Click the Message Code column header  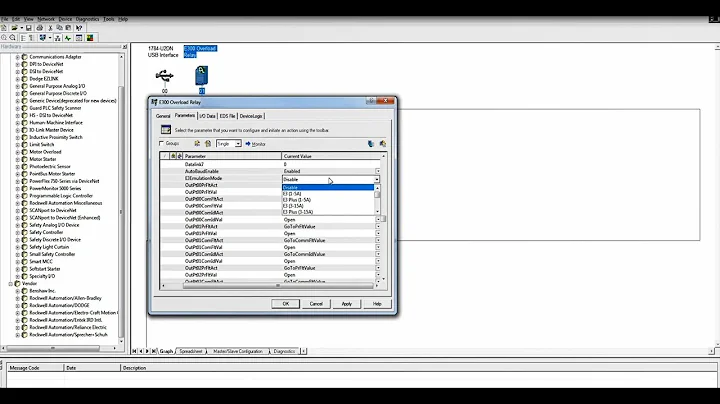click(x=35, y=368)
